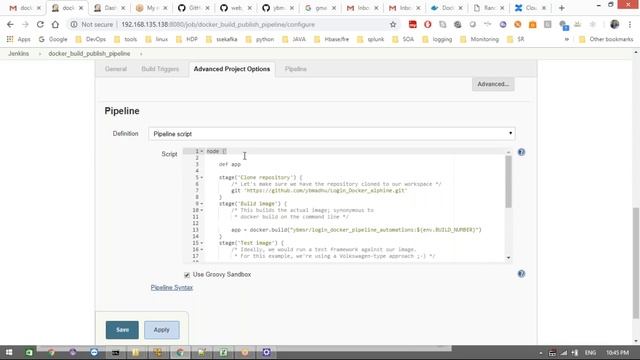Jump to the Pipeline config tab

coord(296,69)
